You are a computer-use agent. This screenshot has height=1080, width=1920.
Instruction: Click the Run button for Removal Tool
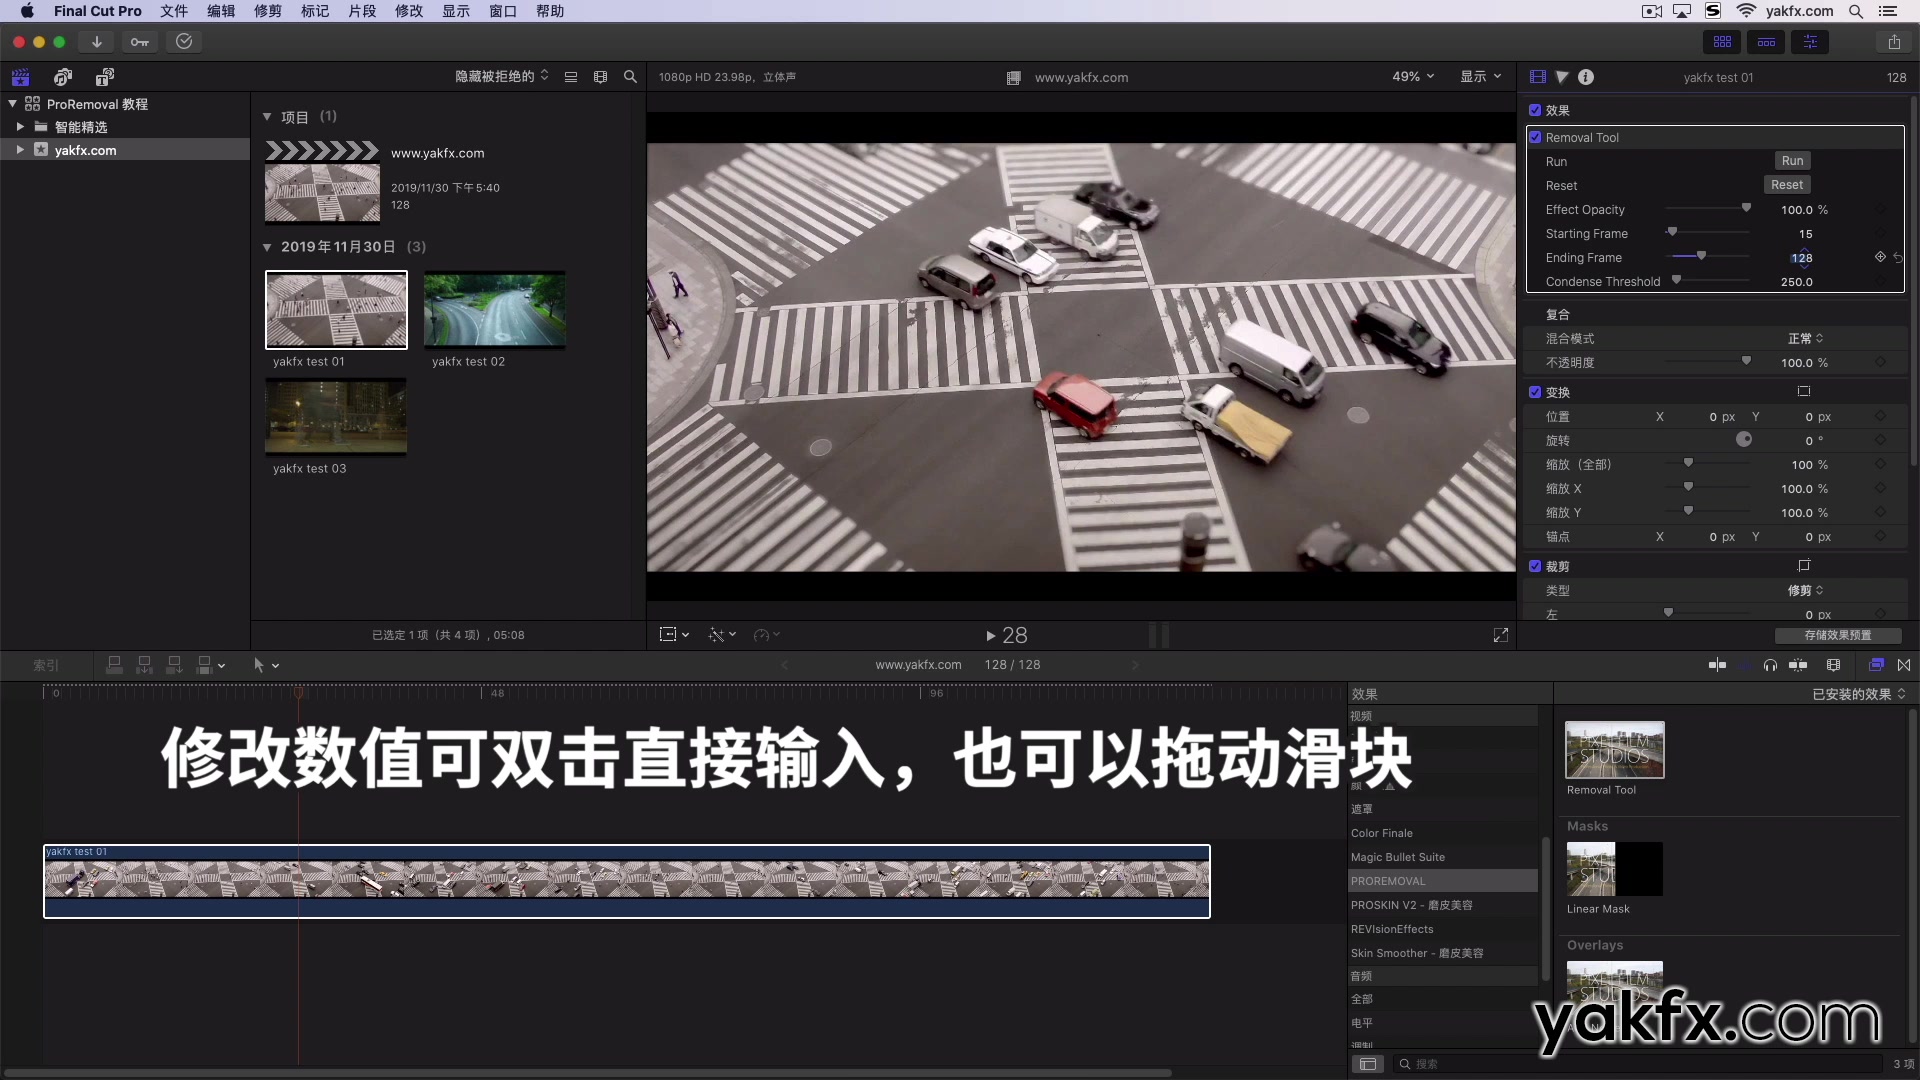1792,161
